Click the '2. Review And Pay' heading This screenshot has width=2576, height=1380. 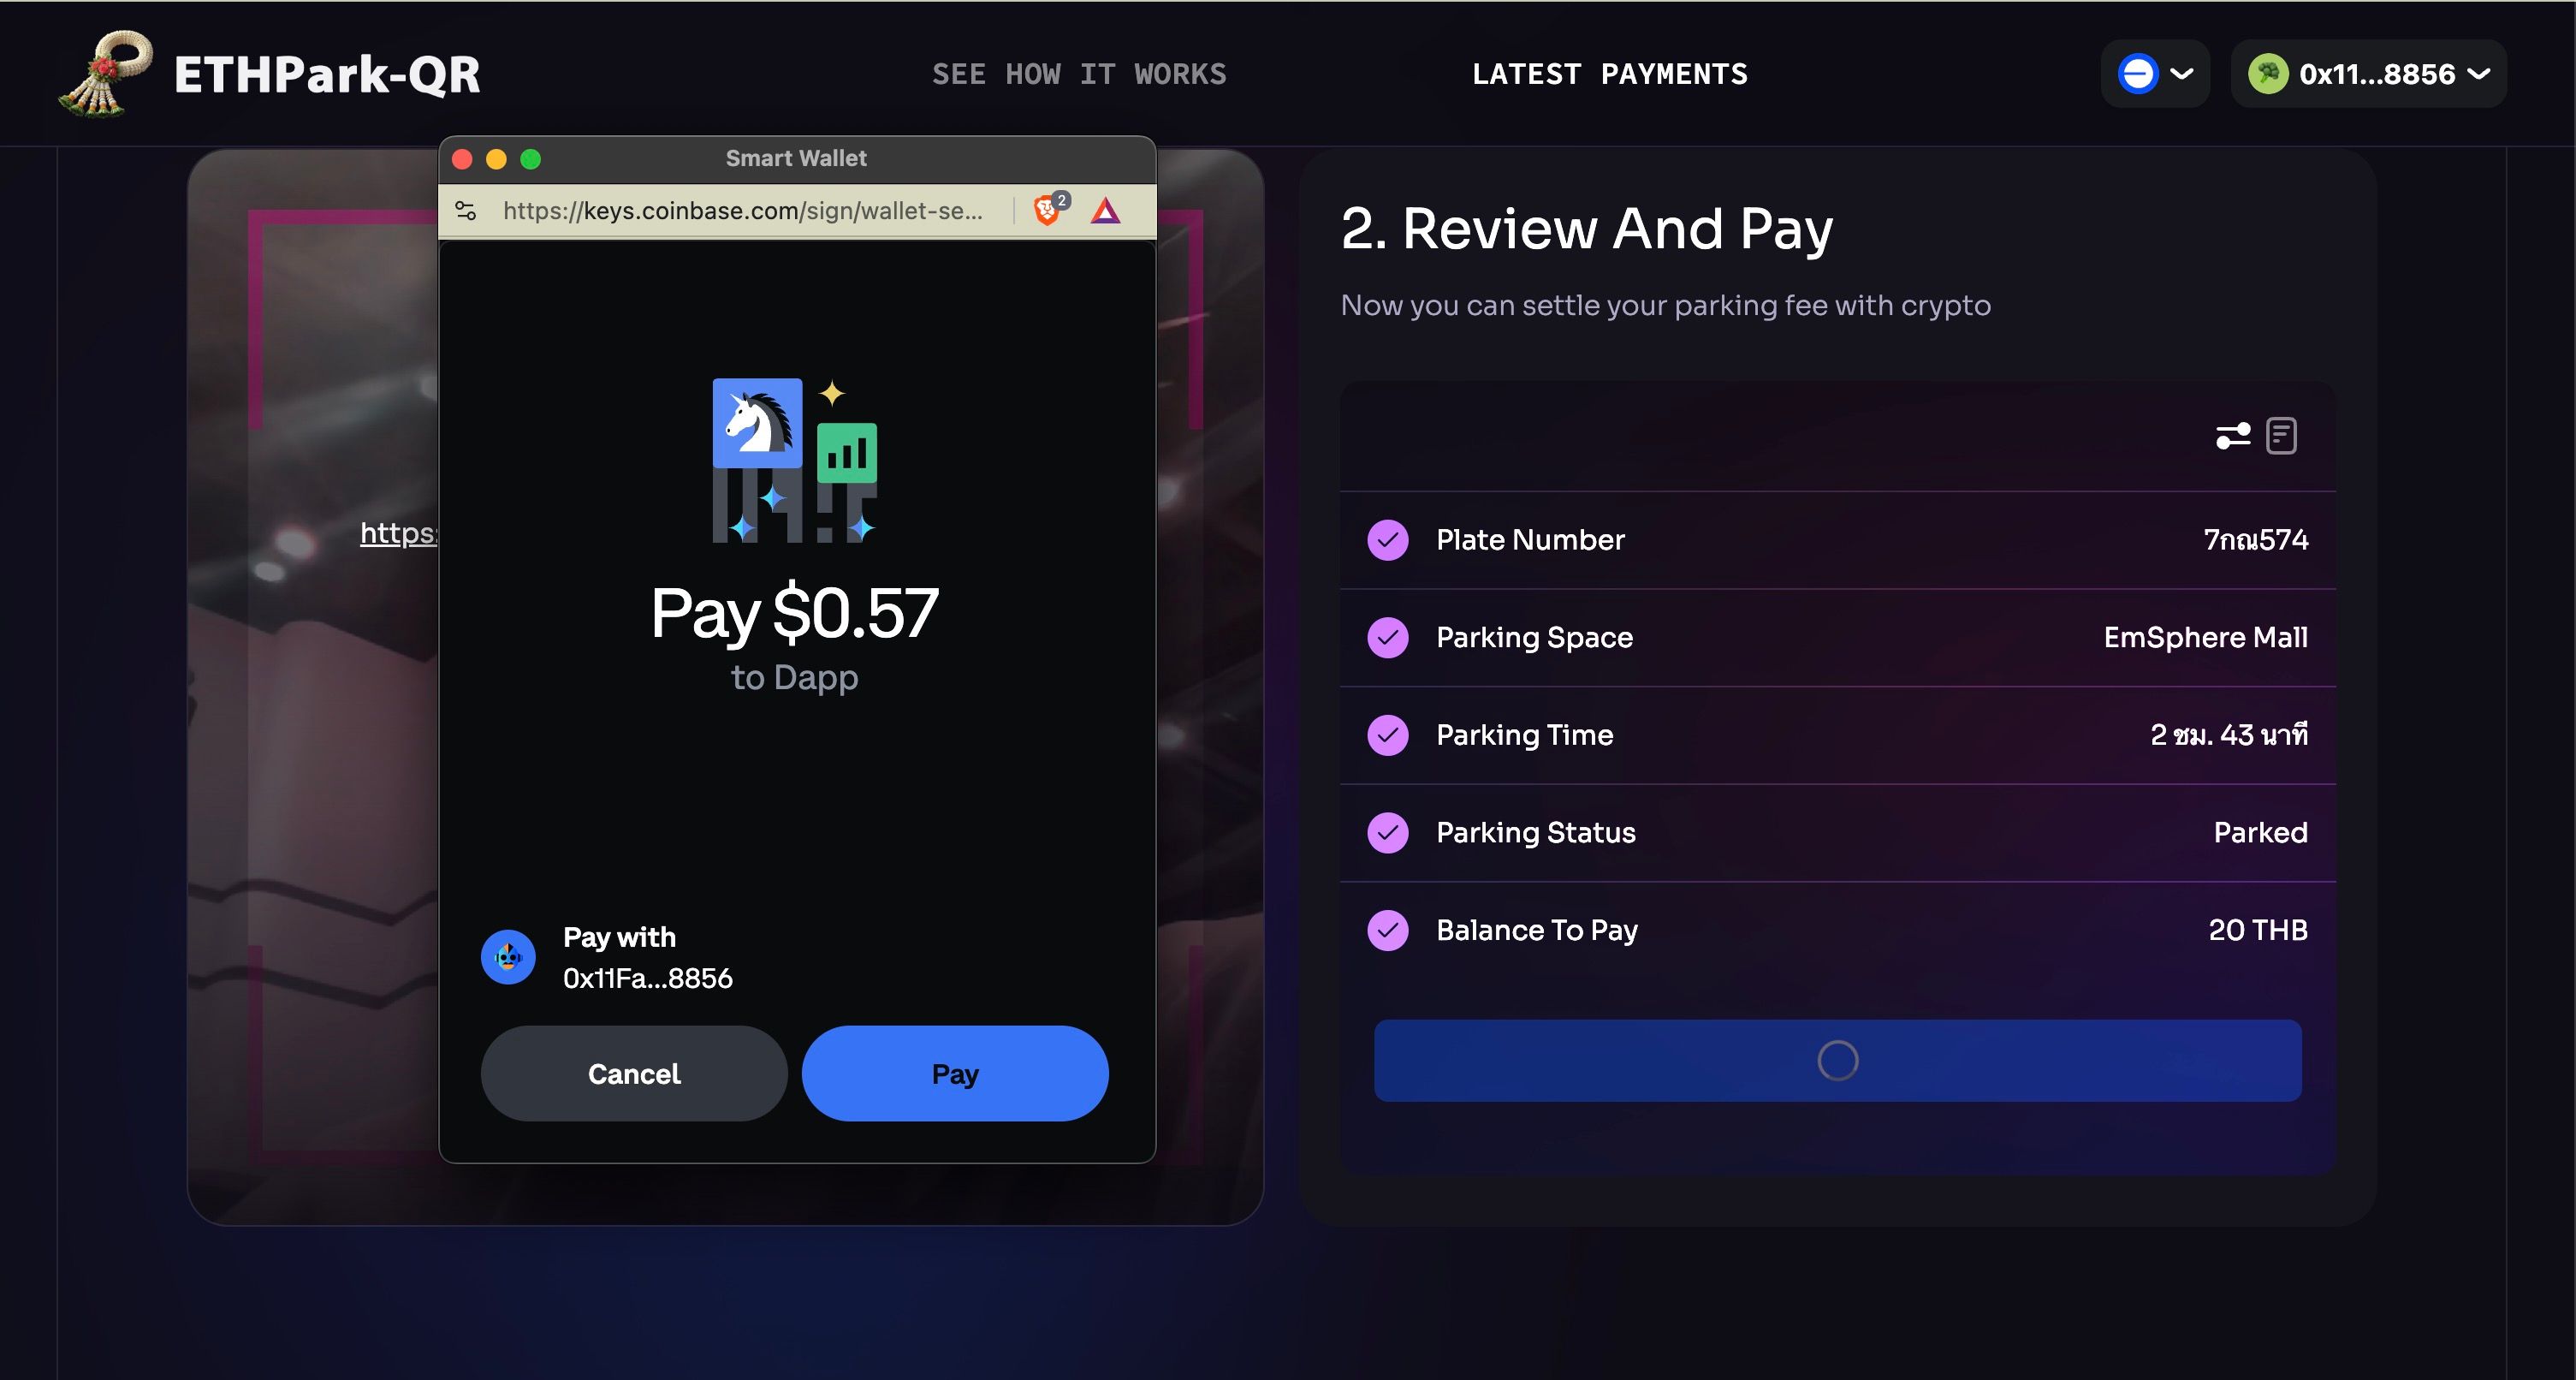[1587, 229]
